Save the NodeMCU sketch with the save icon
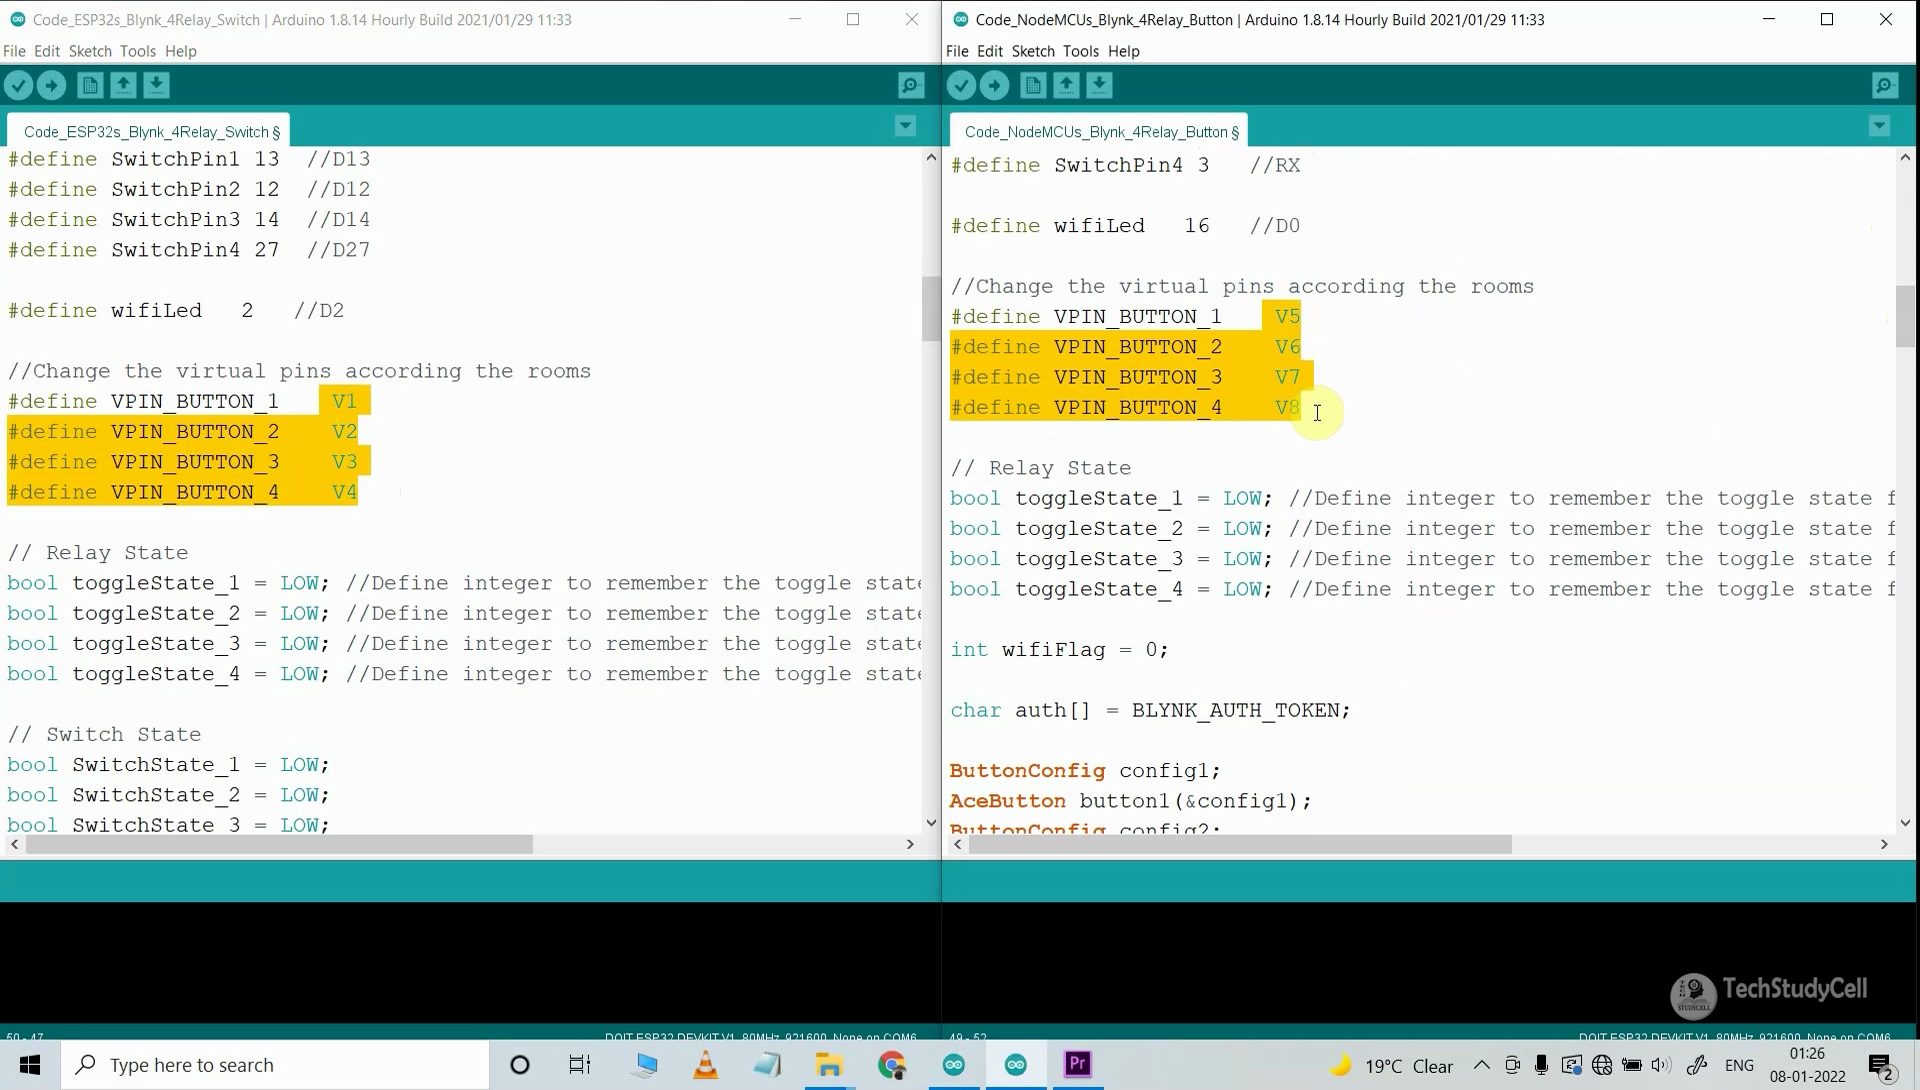Viewport: 1920px width, 1090px height. (x=1099, y=85)
